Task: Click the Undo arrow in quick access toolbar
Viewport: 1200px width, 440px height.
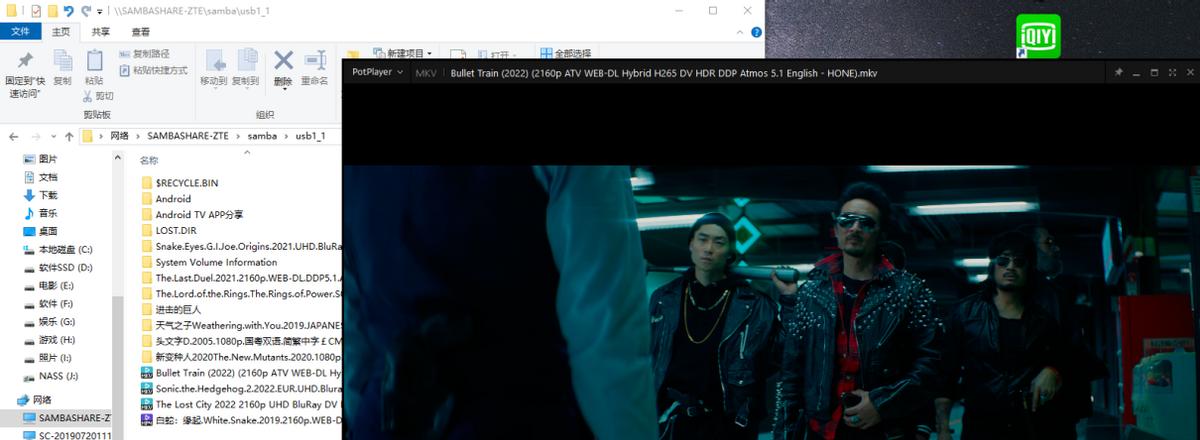Action: click(68, 11)
